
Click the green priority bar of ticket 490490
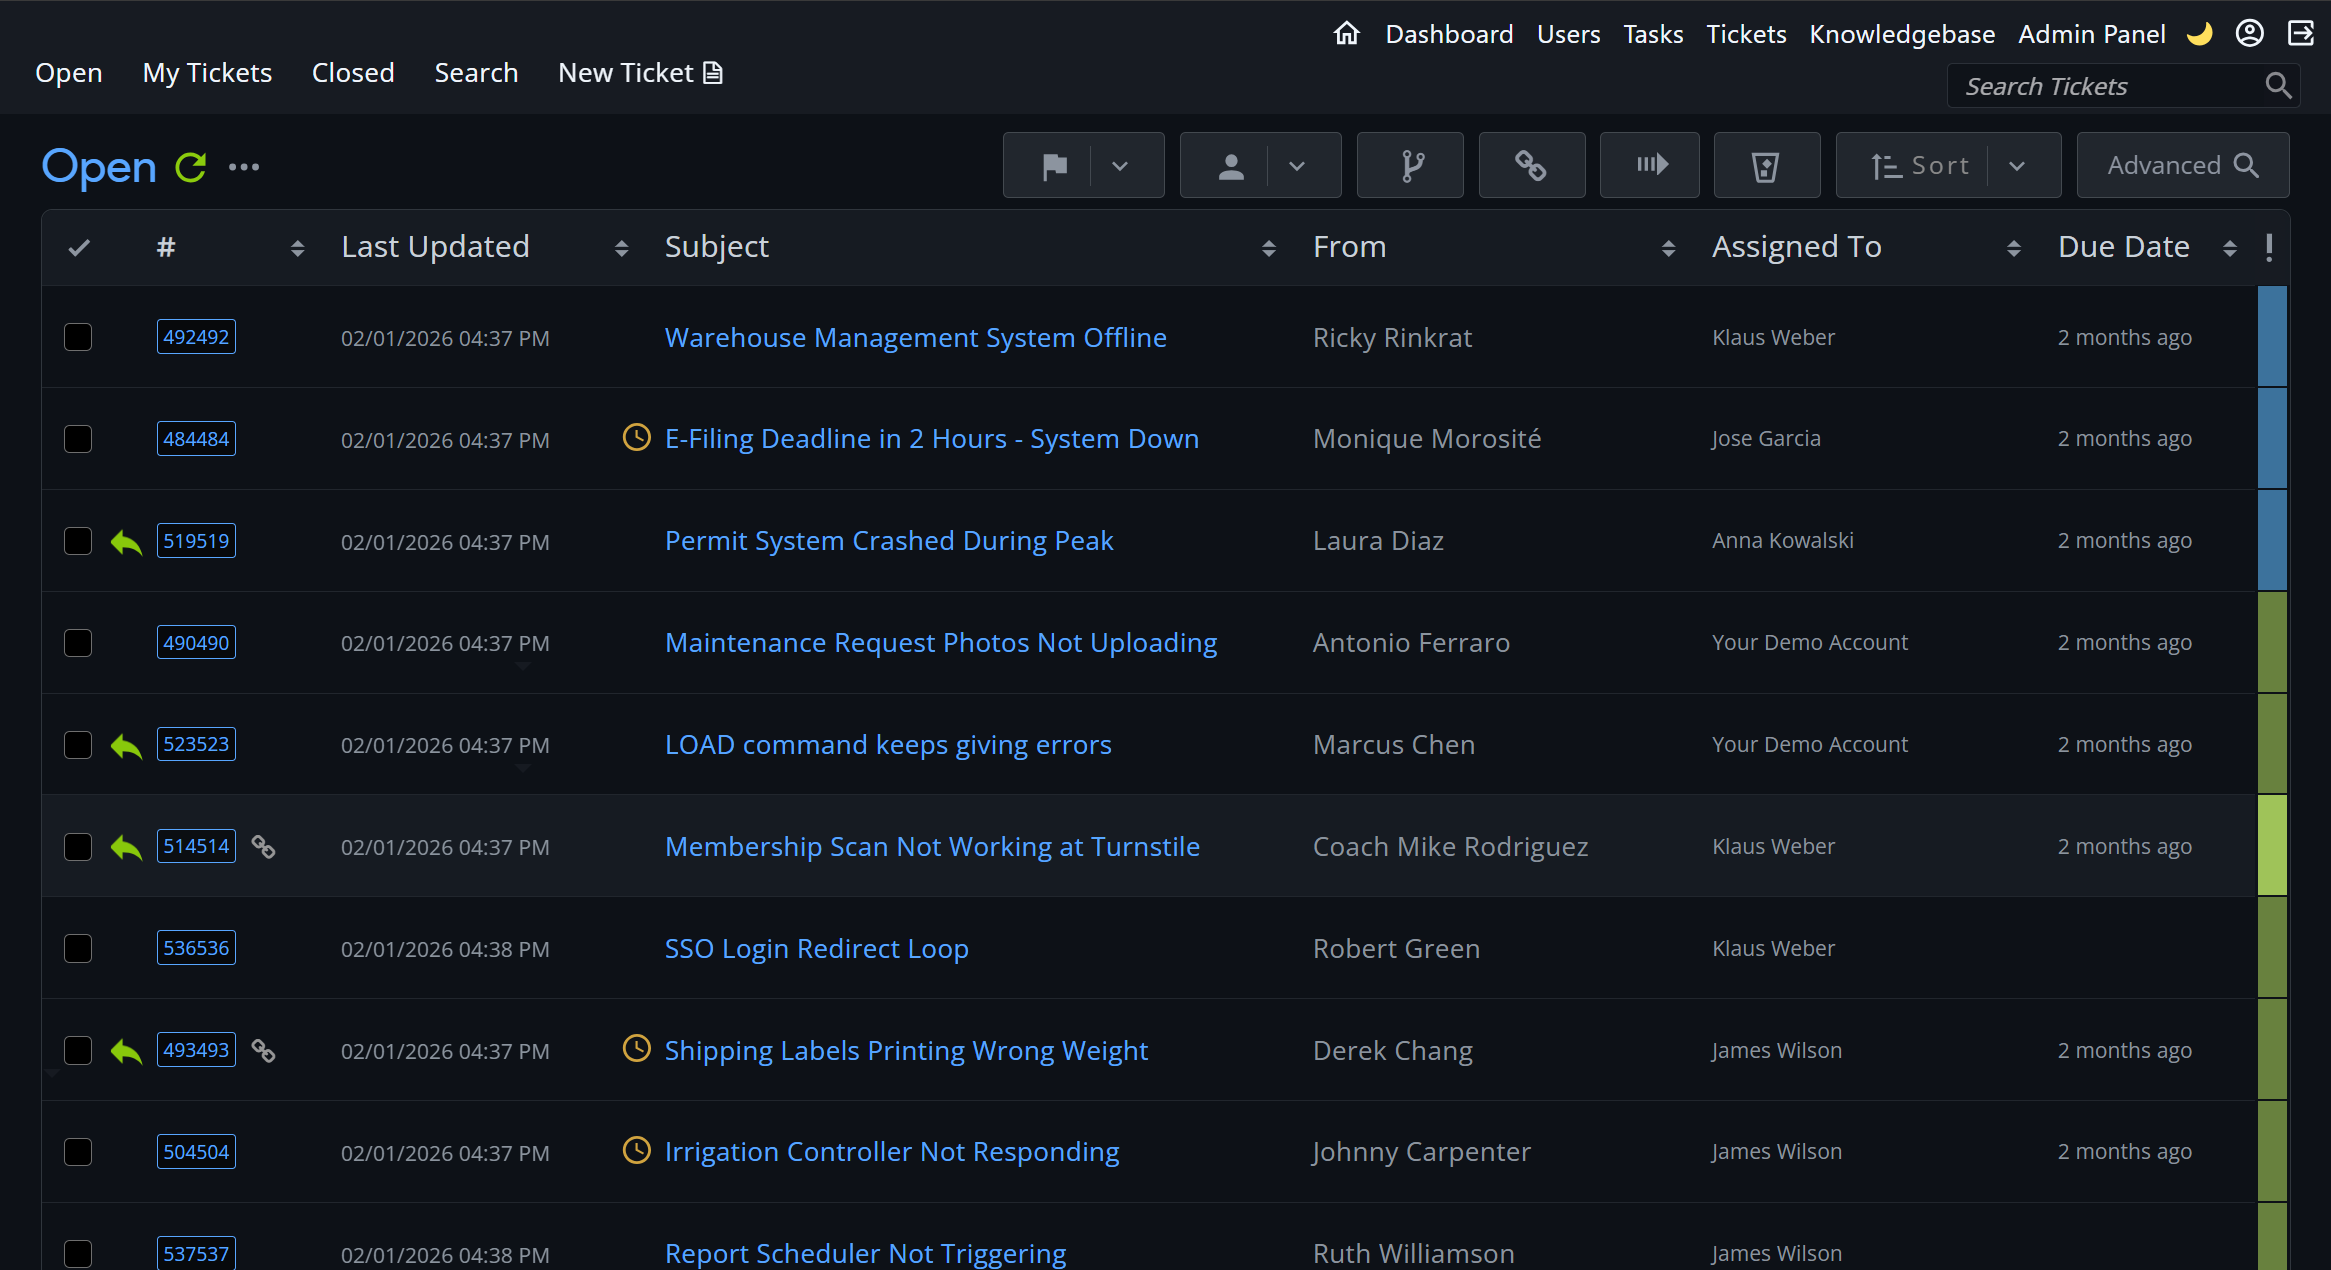2273,642
